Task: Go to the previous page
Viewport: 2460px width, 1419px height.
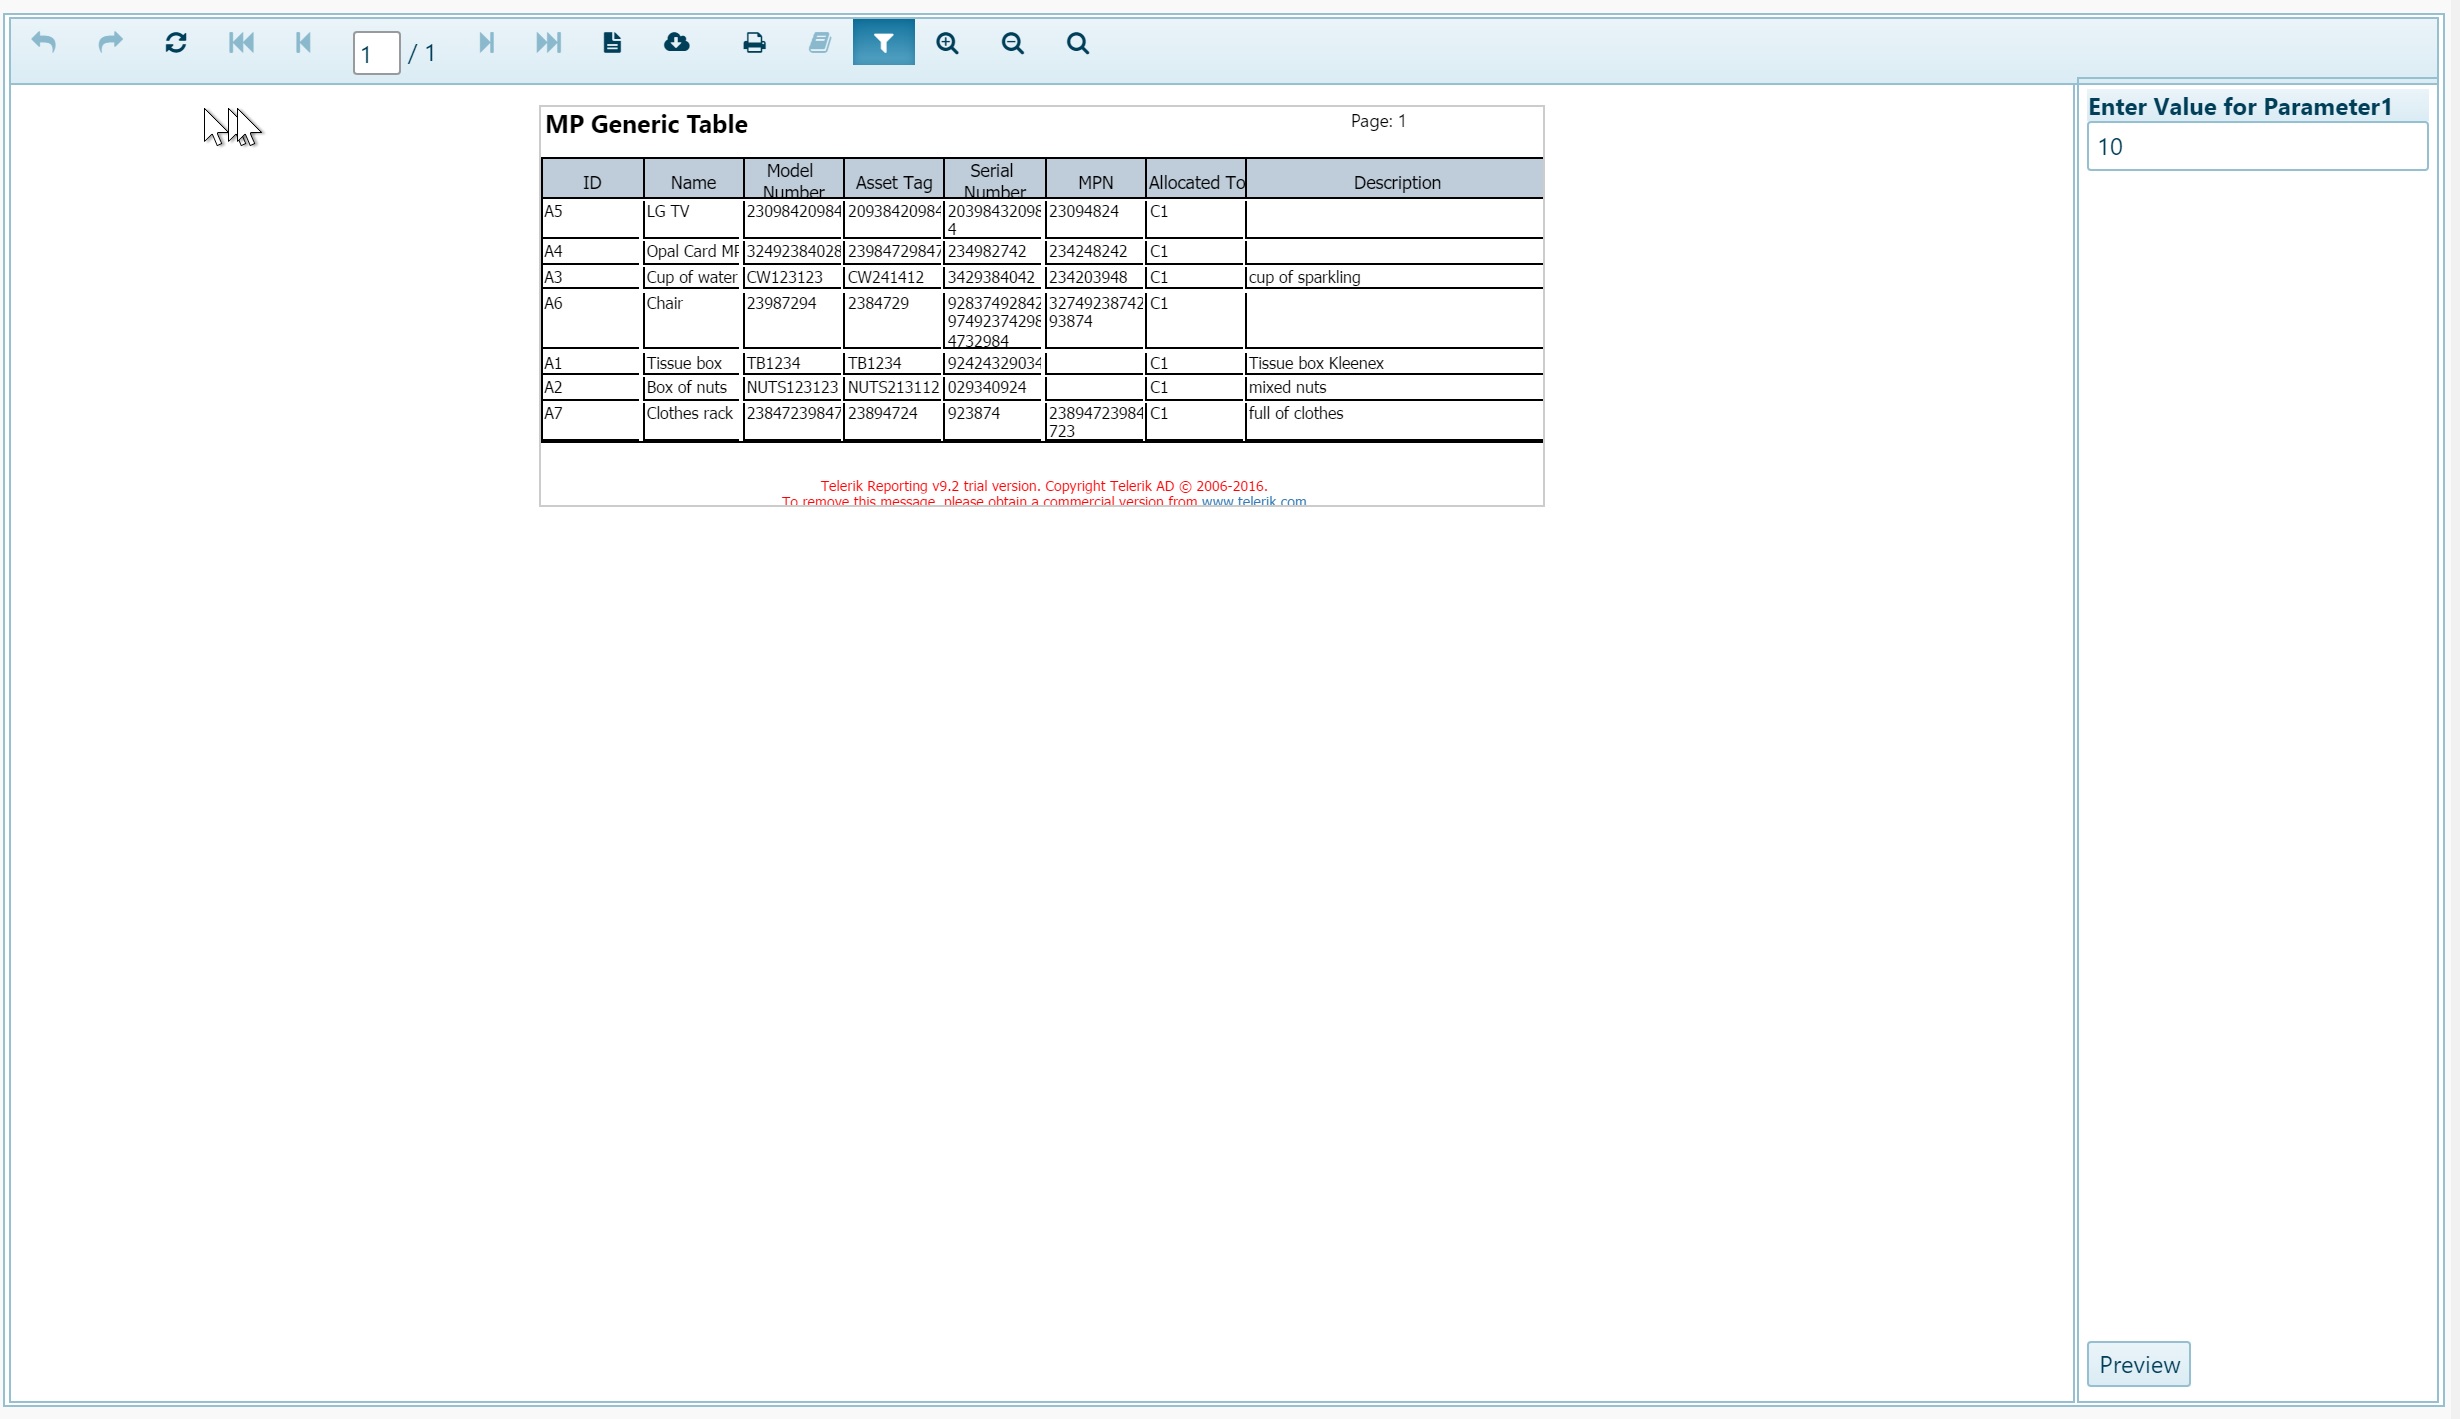Action: click(x=304, y=43)
